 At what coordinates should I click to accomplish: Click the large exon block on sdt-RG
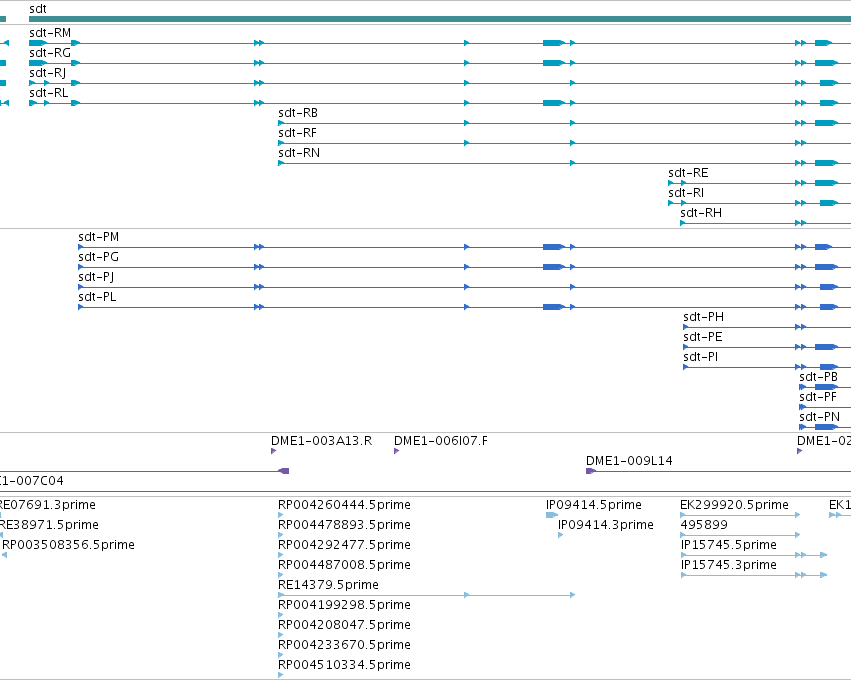(554, 63)
